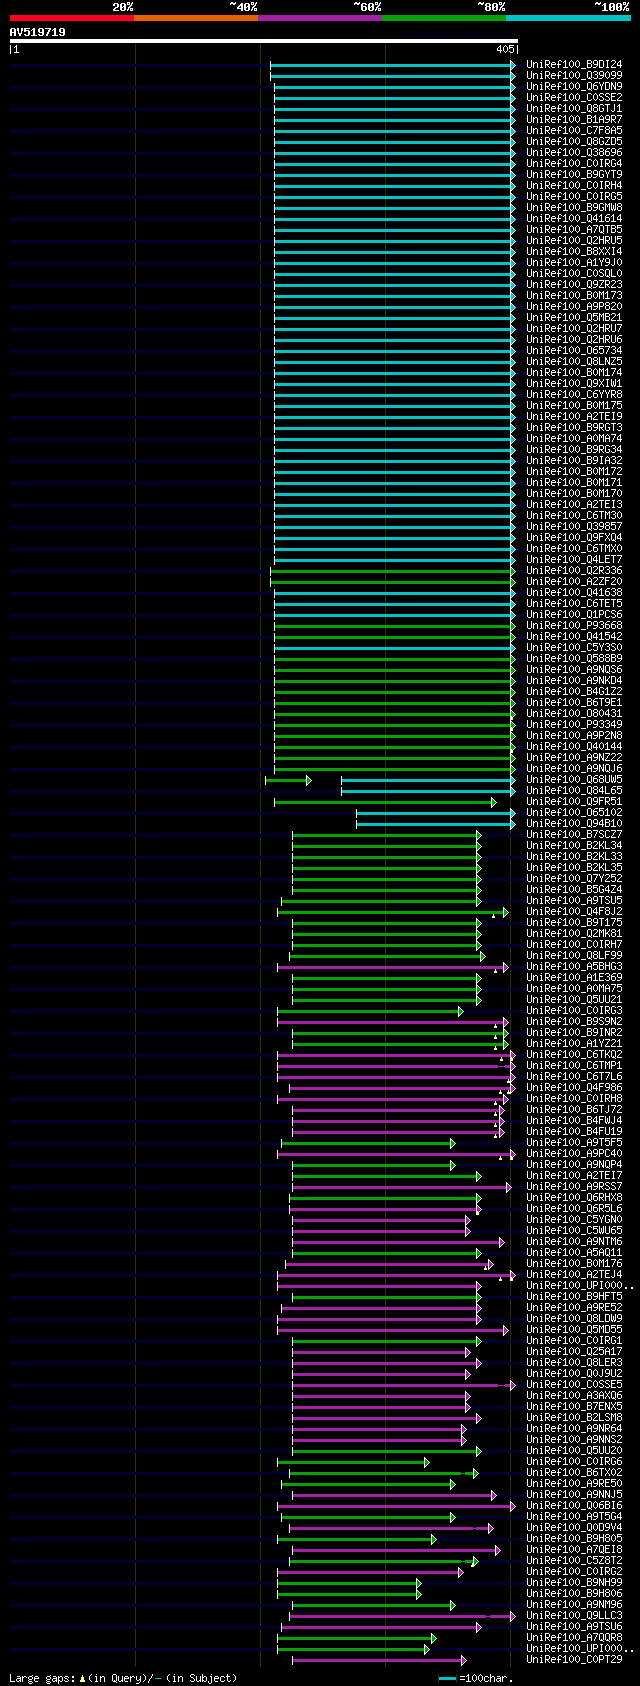
Task: Select the UniRef100_Q9LLC3 label
Action: pyautogui.click(x=574, y=1615)
